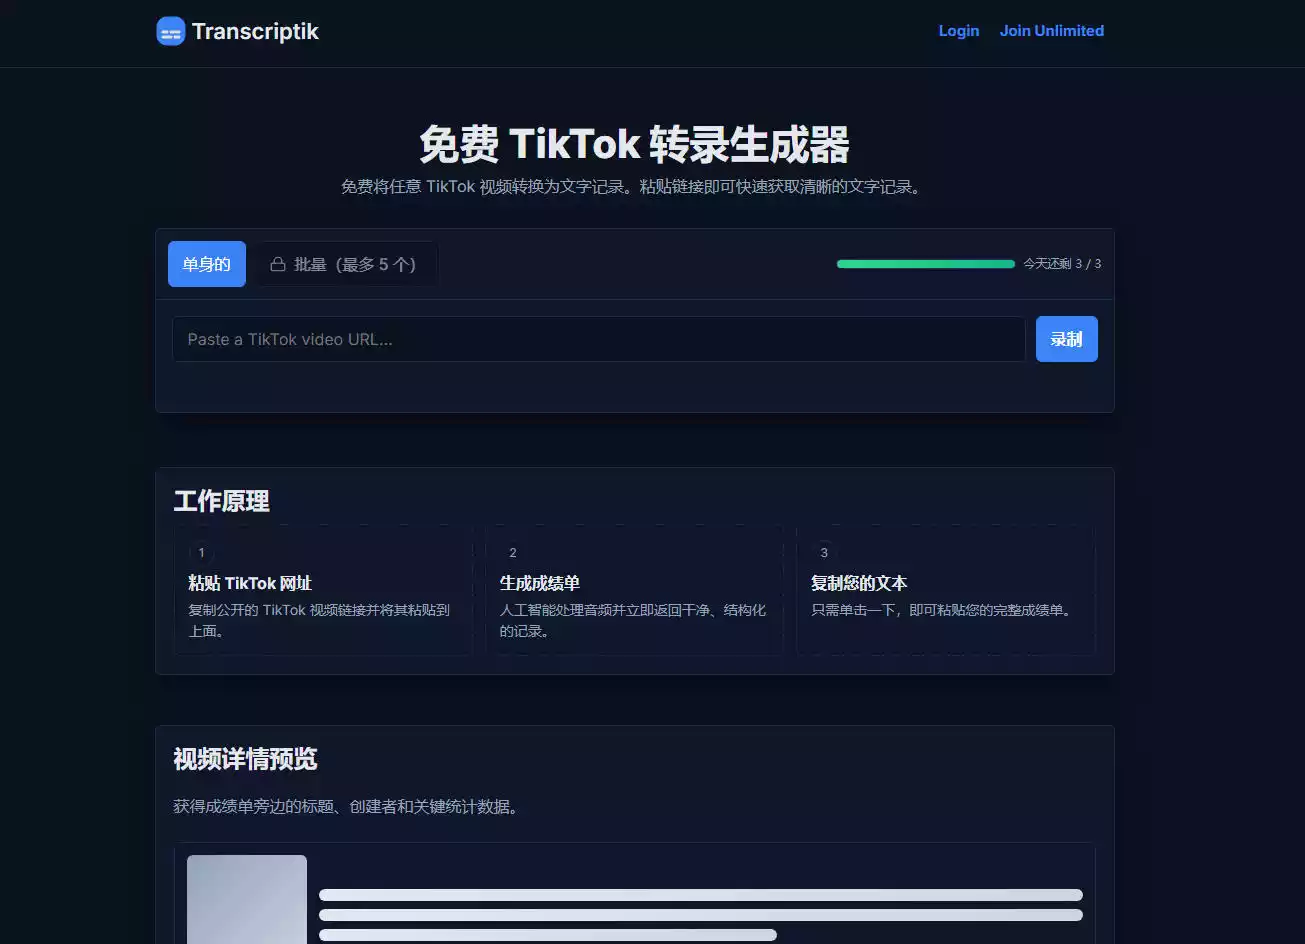Click the 生成成绩单 step title

pyautogui.click(x=540, y=583)
